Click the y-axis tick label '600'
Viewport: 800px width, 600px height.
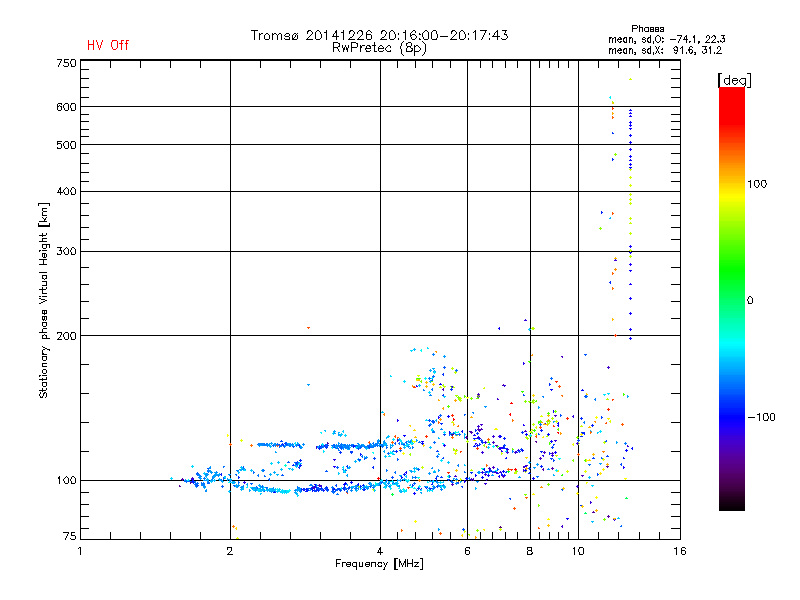click(x=66, y=107)
